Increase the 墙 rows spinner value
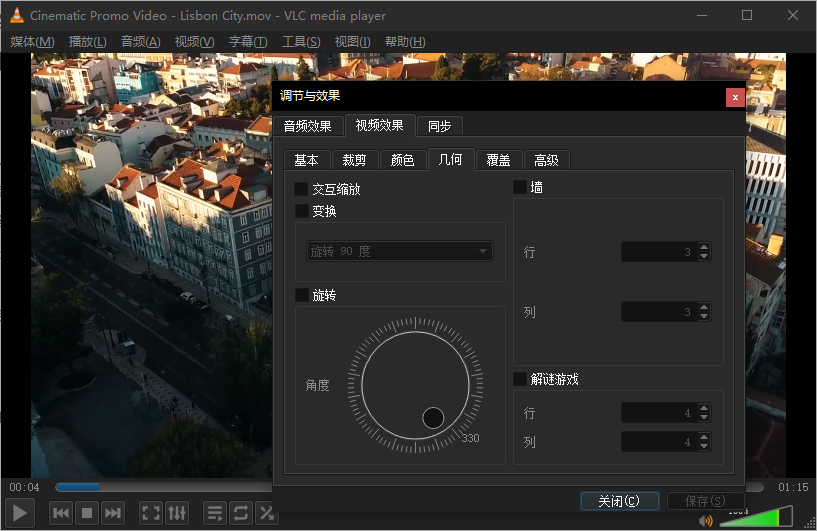 click(704, 247)
